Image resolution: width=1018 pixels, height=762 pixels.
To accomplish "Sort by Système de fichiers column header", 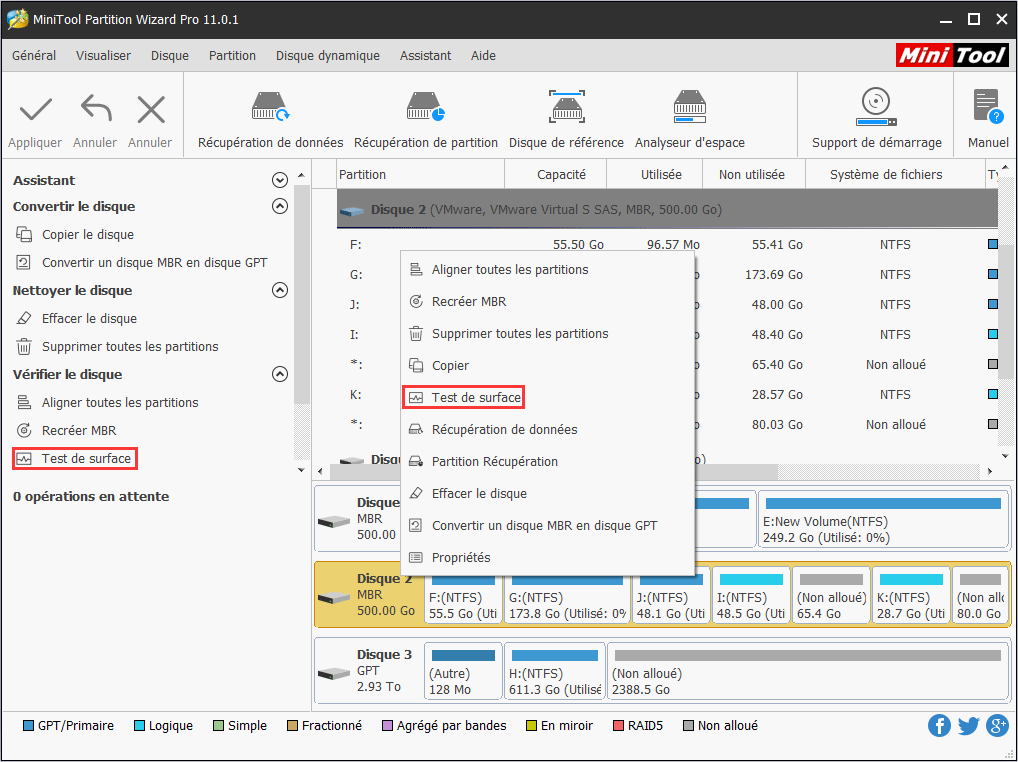I will tap(896, 175).
